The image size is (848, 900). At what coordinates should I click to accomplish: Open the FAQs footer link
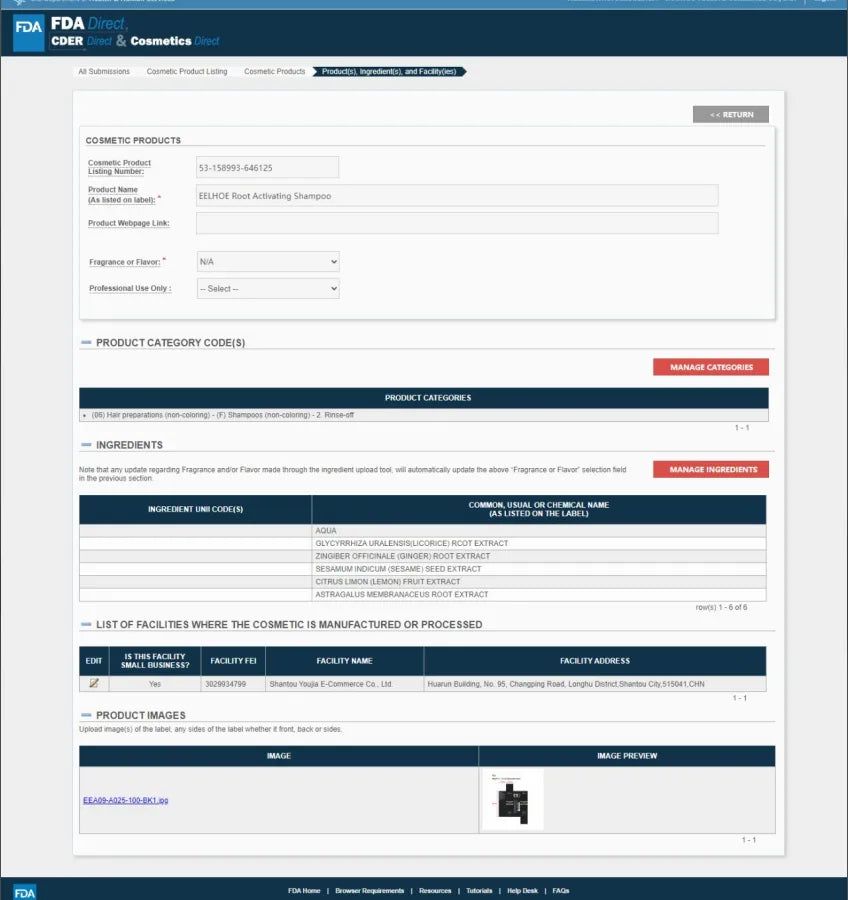(560, 891)
